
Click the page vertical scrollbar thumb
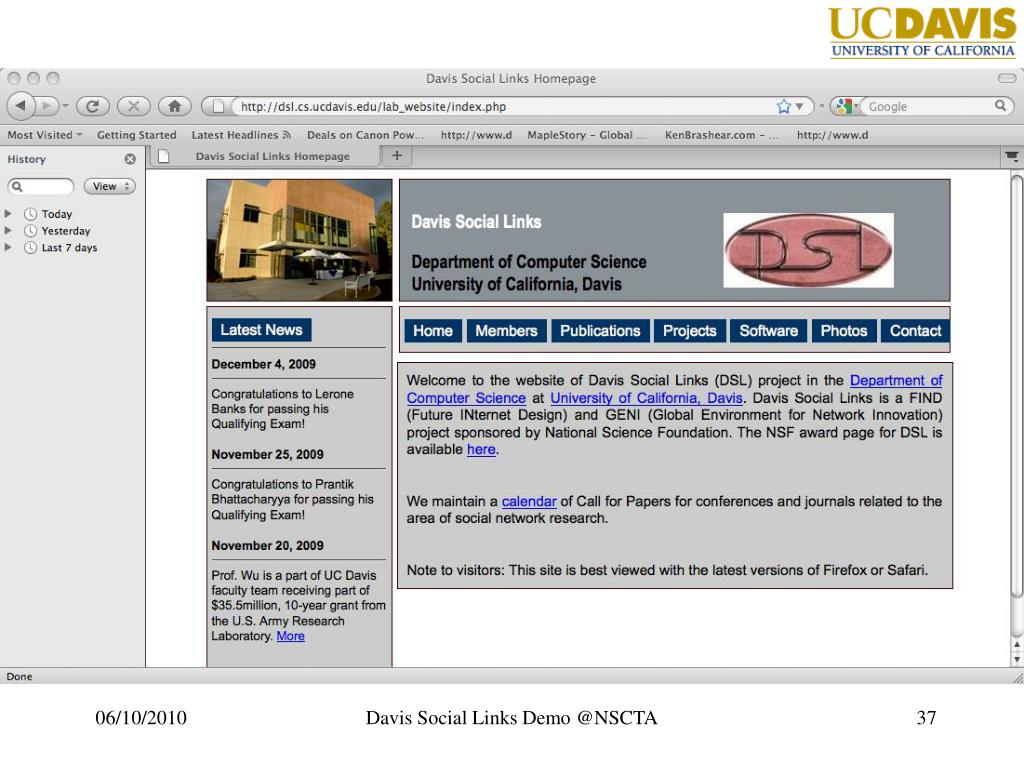pos(1016,385)
